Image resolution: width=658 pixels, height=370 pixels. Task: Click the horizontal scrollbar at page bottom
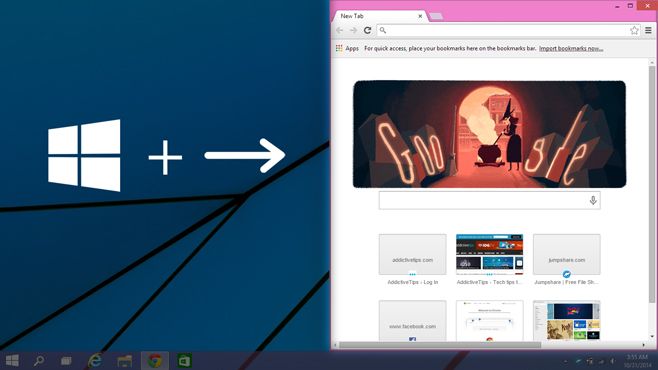point(440,345)
